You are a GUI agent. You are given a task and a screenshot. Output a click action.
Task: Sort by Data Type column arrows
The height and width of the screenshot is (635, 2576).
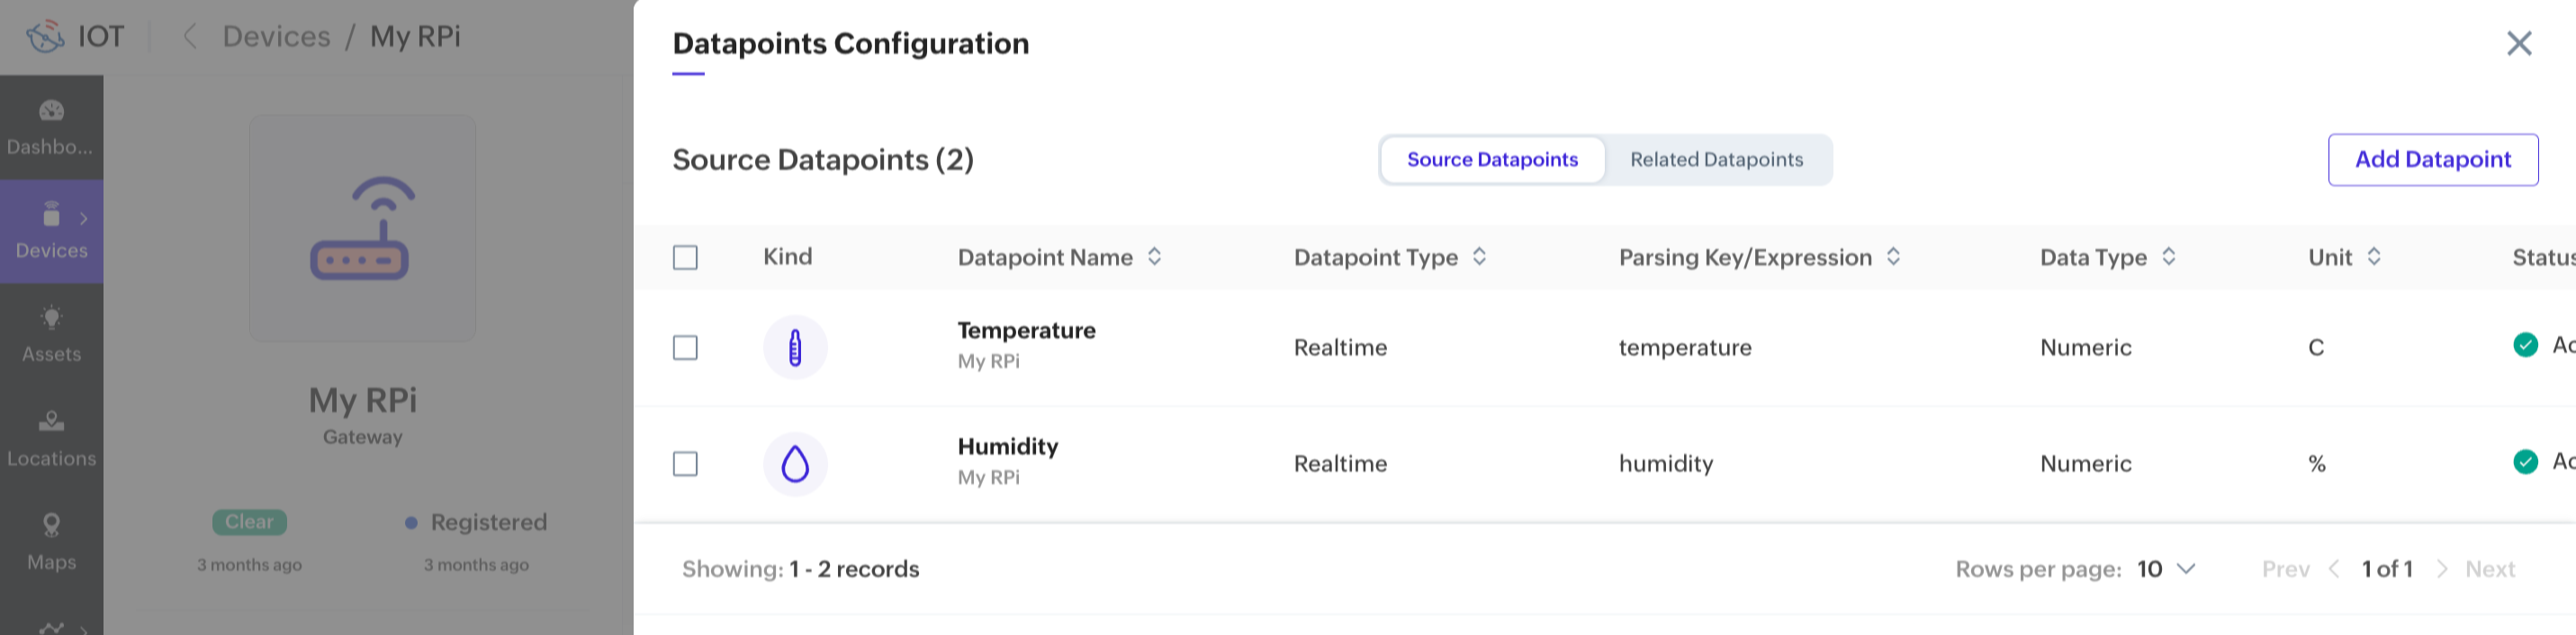click(x=2168, y=257)
